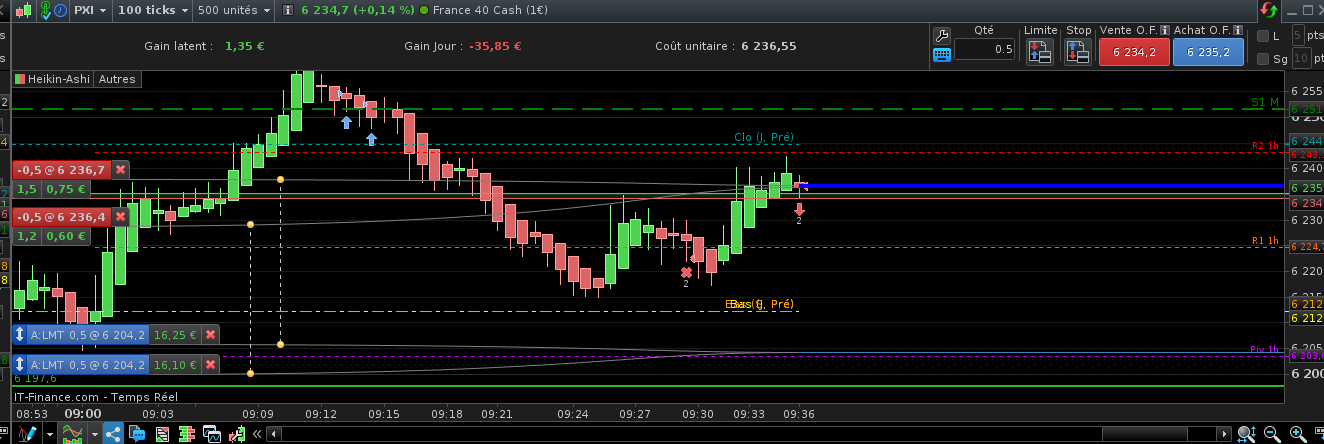
Task: Click the red X trade marker on chart
Action: 686,272
